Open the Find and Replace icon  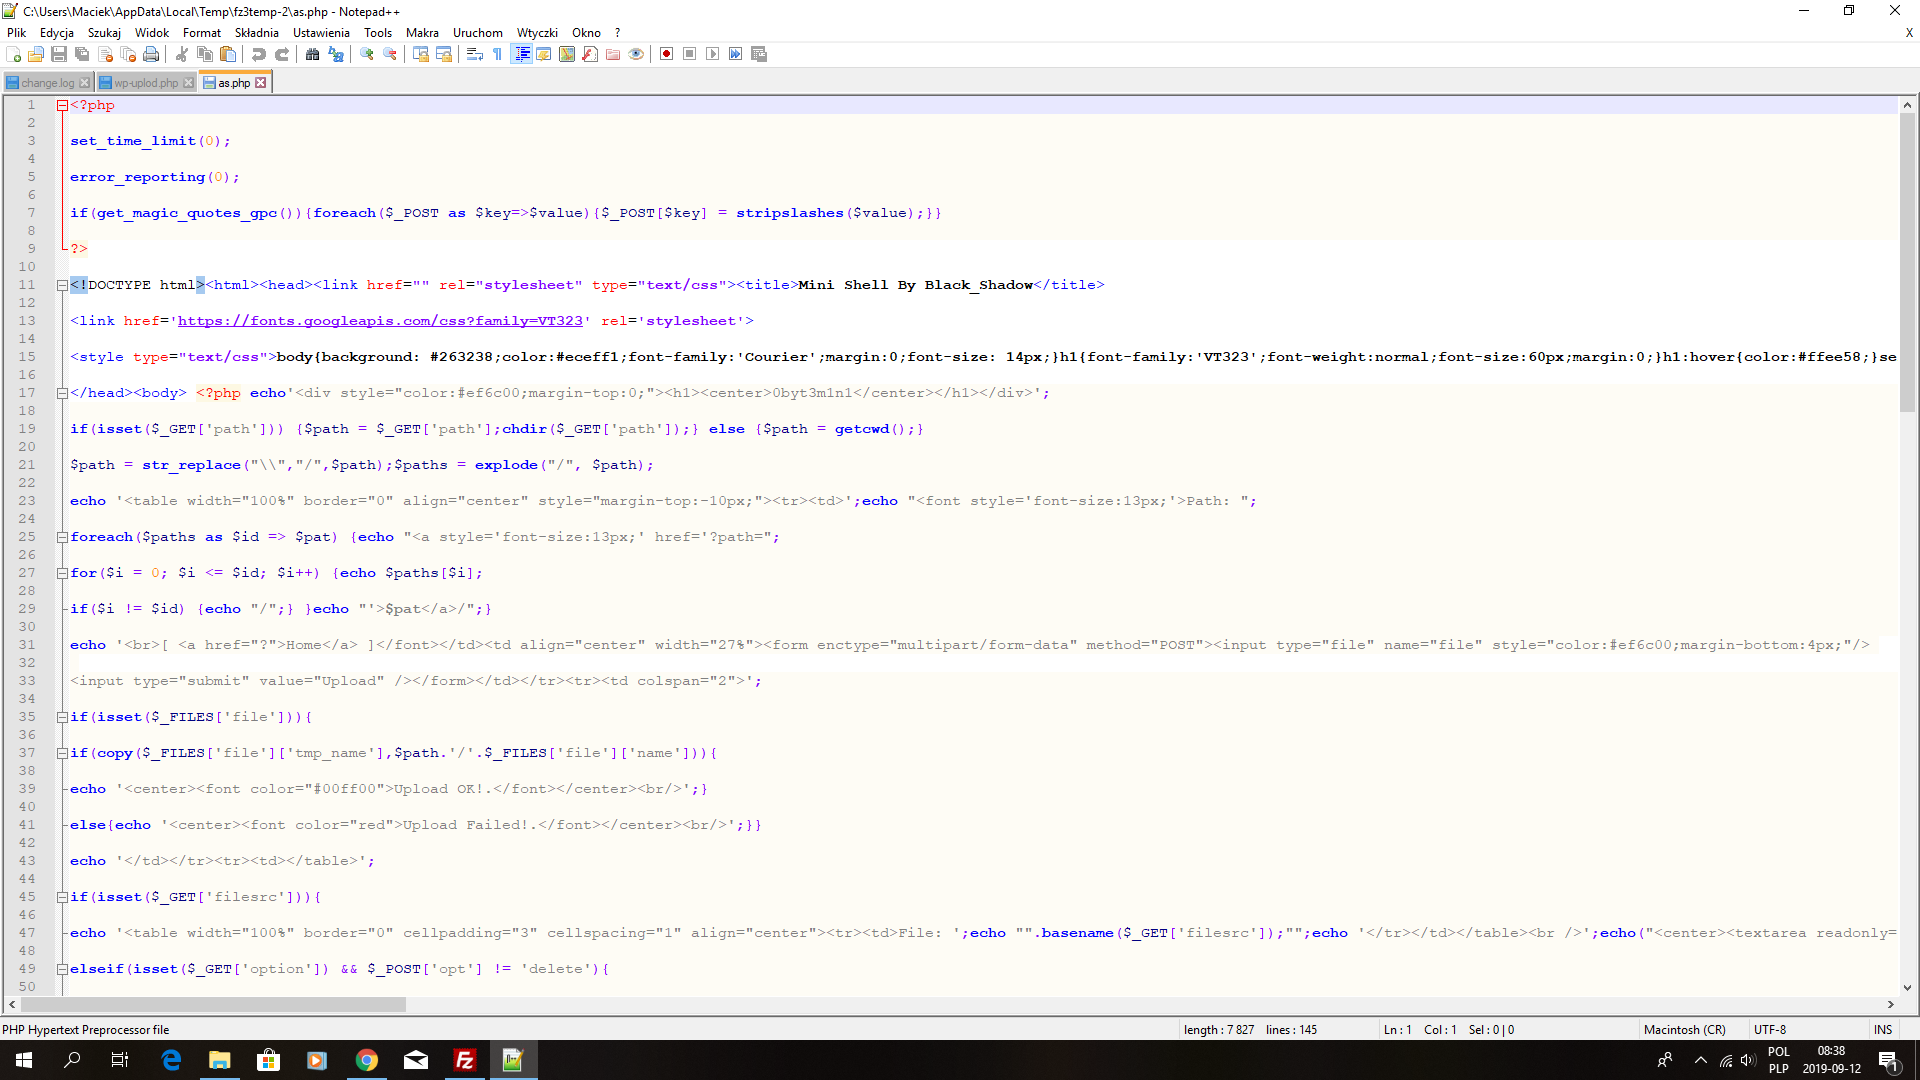click(x=336, y=54)
